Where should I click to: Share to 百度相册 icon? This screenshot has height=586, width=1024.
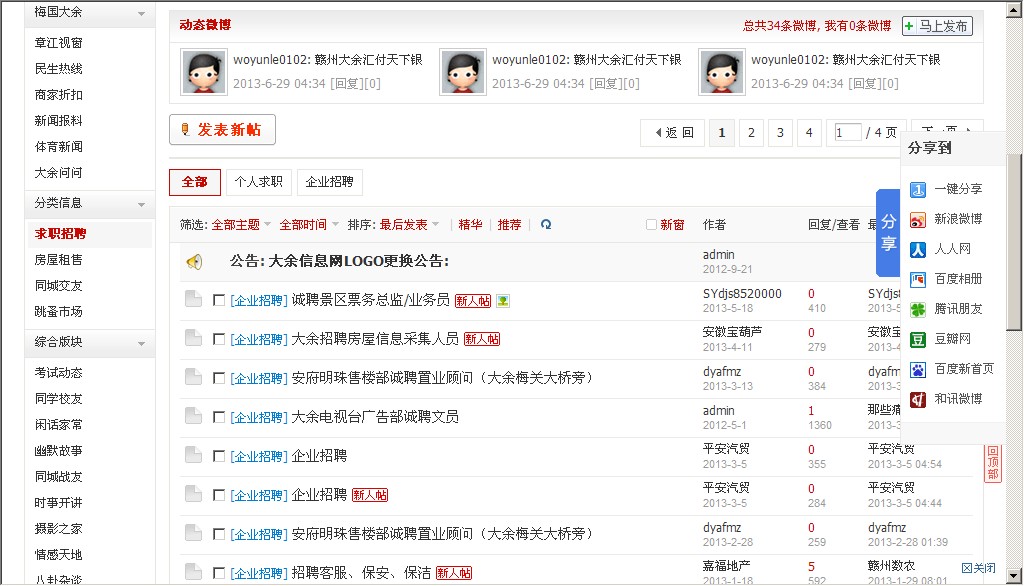918,280
